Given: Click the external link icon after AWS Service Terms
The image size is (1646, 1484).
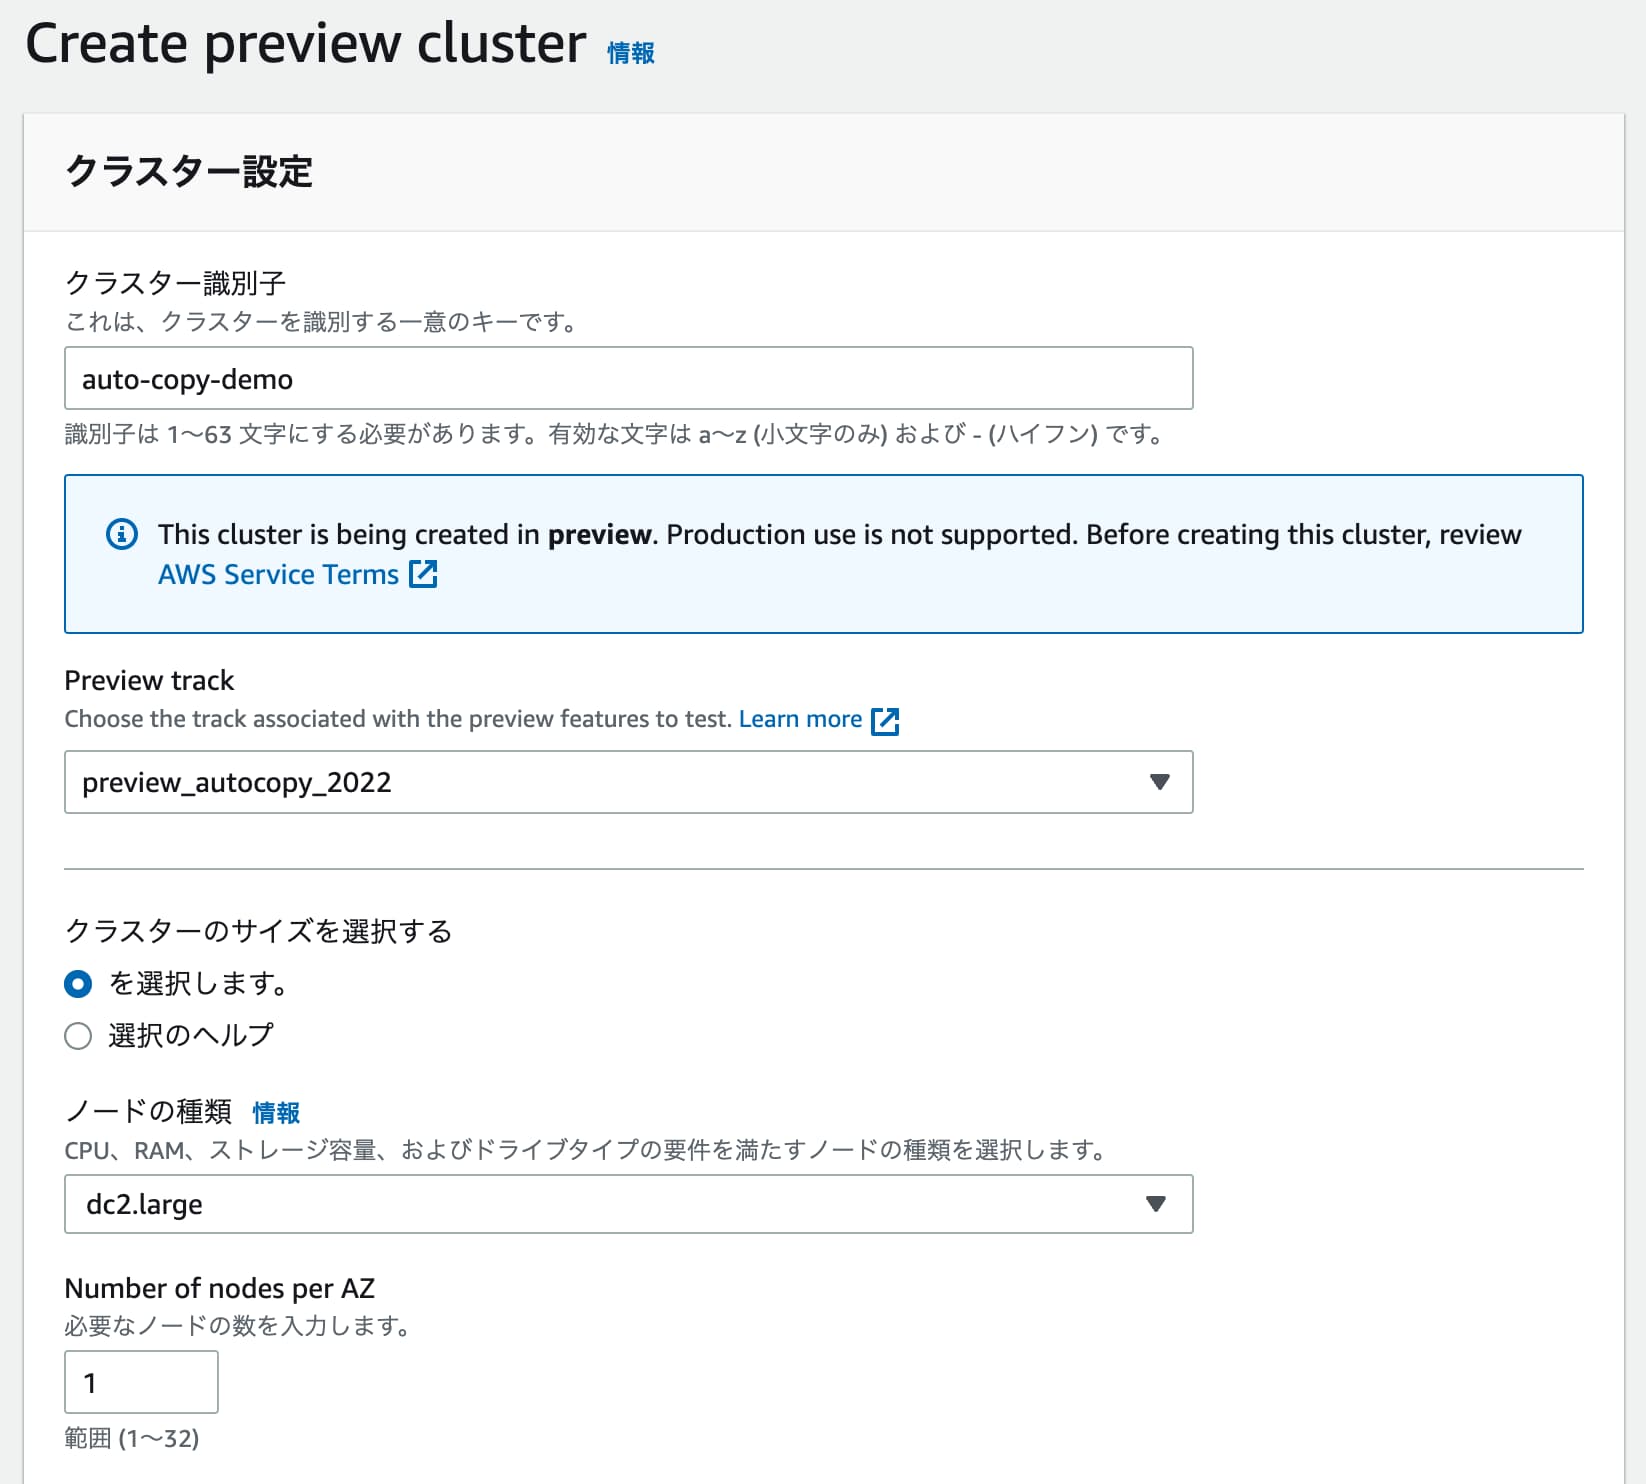Looking at the screenshot, I should point(424,573).
